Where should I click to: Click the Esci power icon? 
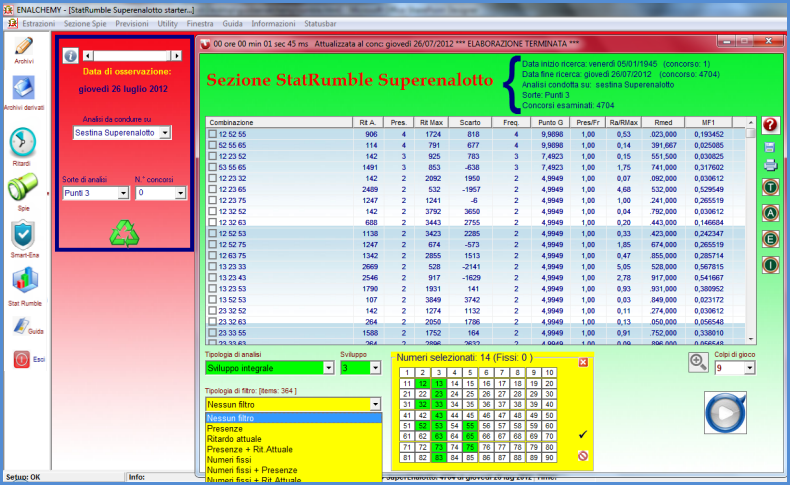tap(21, 360)
